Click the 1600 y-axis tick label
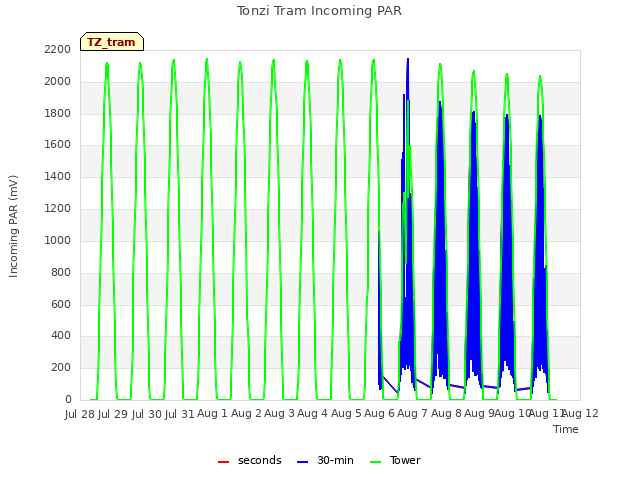Image resolution: width=640 pixels, height=480 pixels. point(58,144)
